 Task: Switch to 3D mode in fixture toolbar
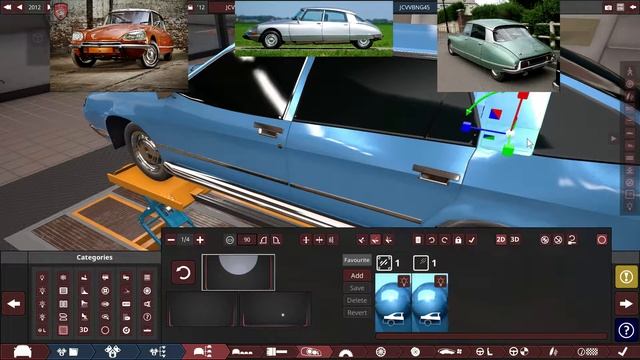coord(515,240)
